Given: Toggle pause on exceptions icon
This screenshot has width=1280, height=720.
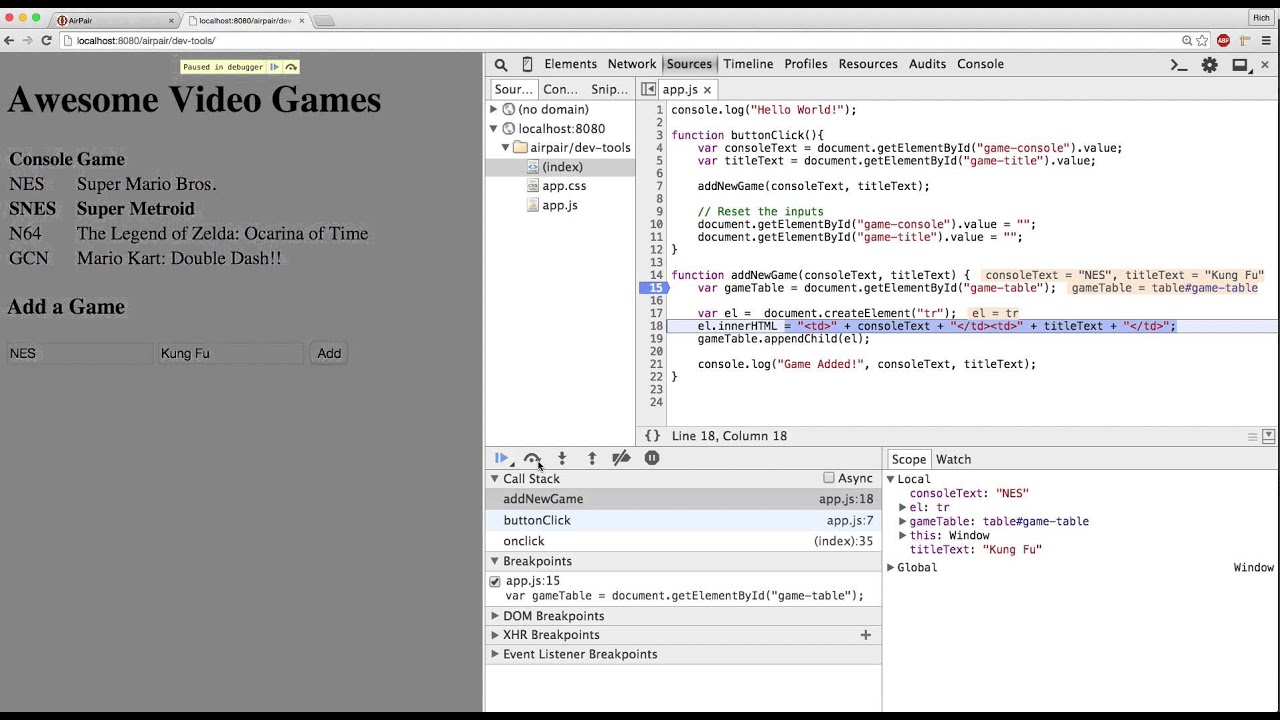Looking at the screenshot, I should click(652, 458).
